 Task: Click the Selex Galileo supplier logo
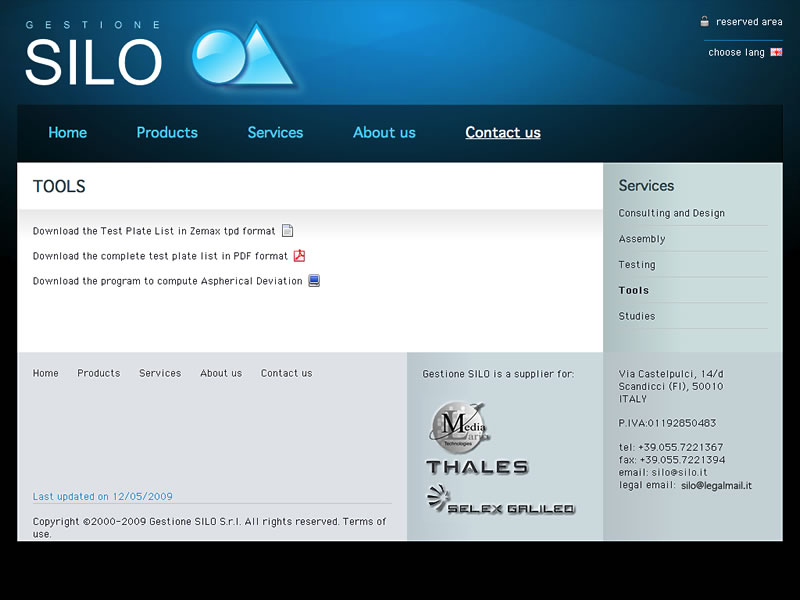coord(501,499)
